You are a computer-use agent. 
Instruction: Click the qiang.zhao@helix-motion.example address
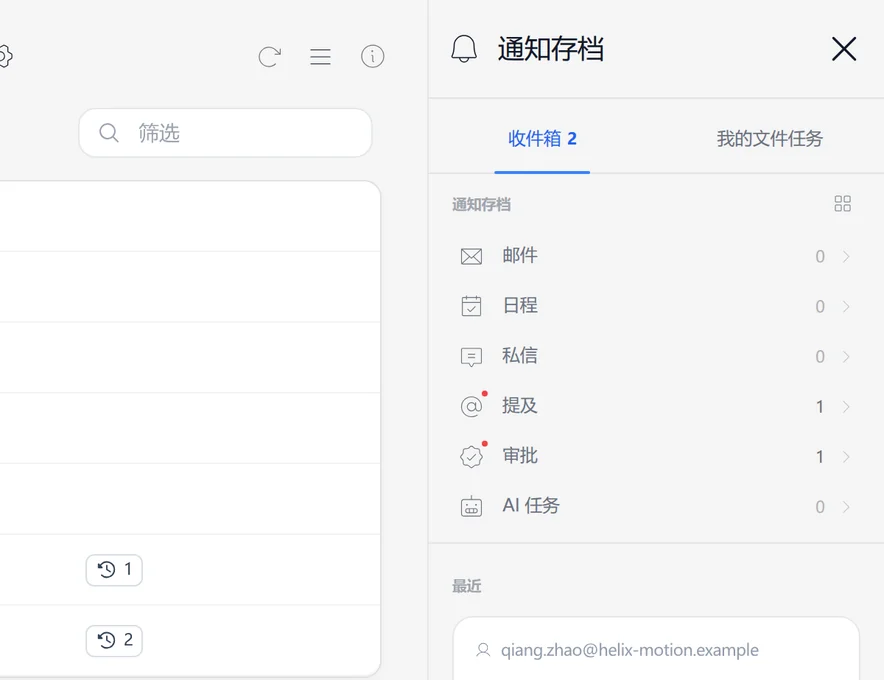click(630, 650)
